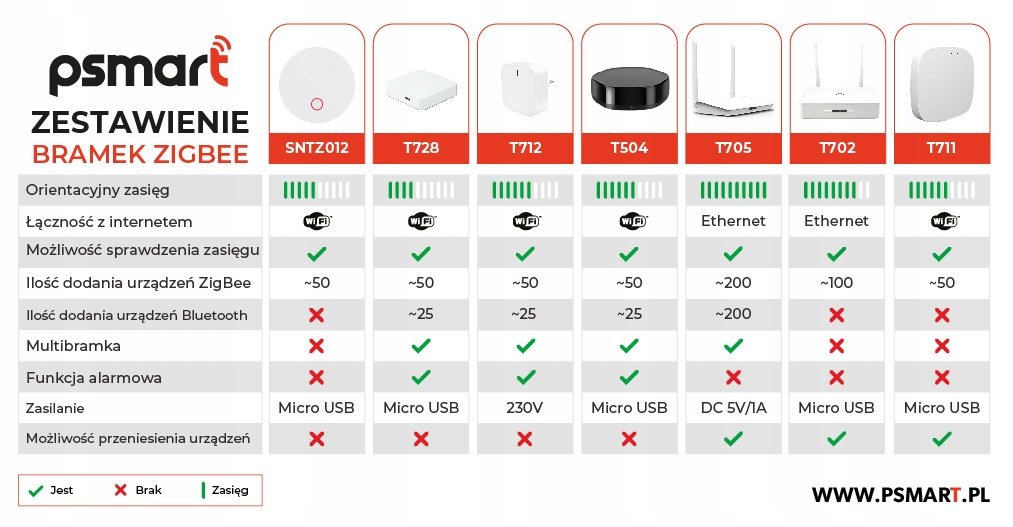The image size is (1013, 527).
Task: Click the T712 230V power cell
Action: tap(524, 408)
